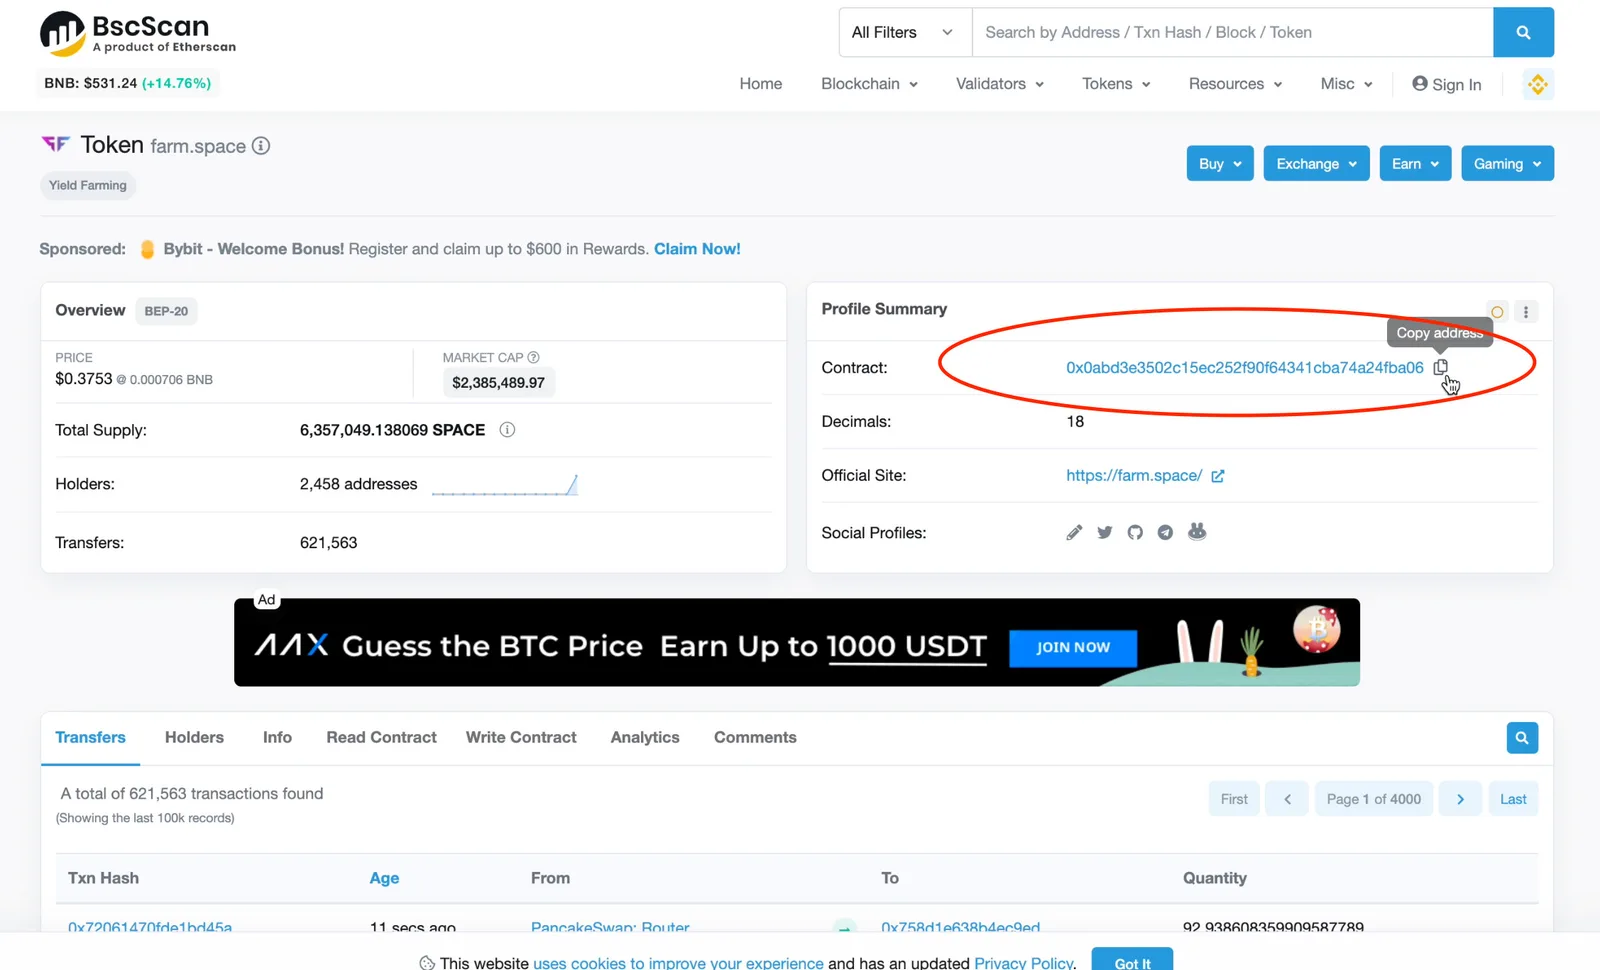Open the Write Contract tab
This screenshot has width=1600, height=970.
521,738
